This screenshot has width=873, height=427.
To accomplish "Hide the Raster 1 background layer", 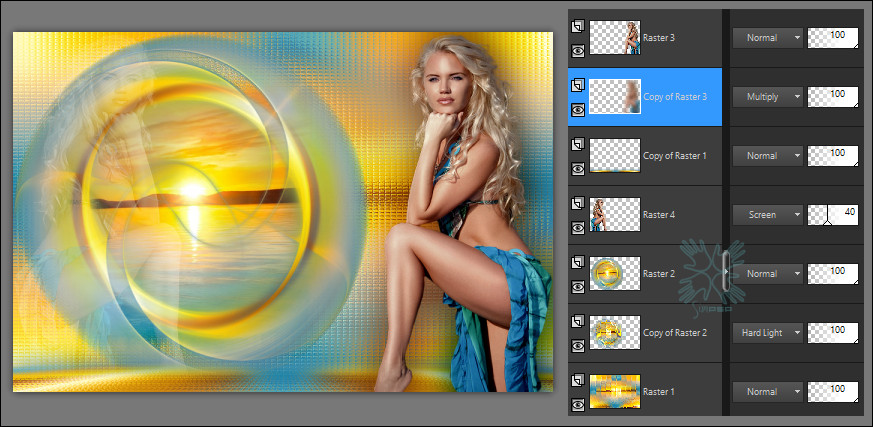I will pyautogui.click(x=577, y=403).
